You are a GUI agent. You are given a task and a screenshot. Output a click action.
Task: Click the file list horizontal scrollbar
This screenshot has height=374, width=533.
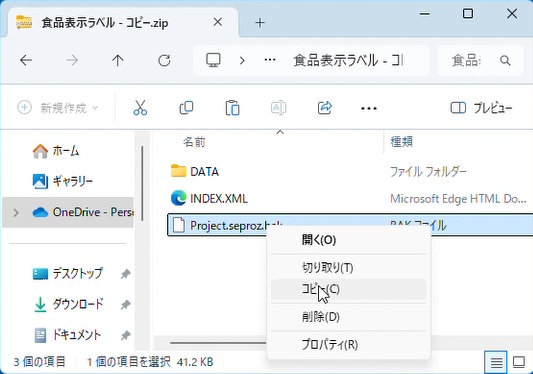pyautogui.click(x=218, y=343)
